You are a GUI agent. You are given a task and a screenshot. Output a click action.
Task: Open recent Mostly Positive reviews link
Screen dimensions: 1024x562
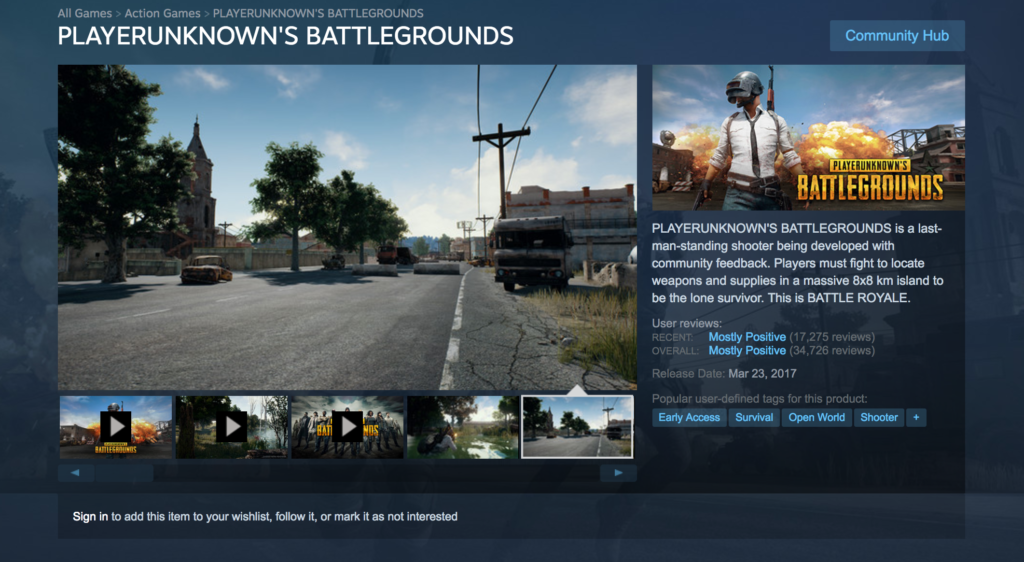[x=746, y=337]
